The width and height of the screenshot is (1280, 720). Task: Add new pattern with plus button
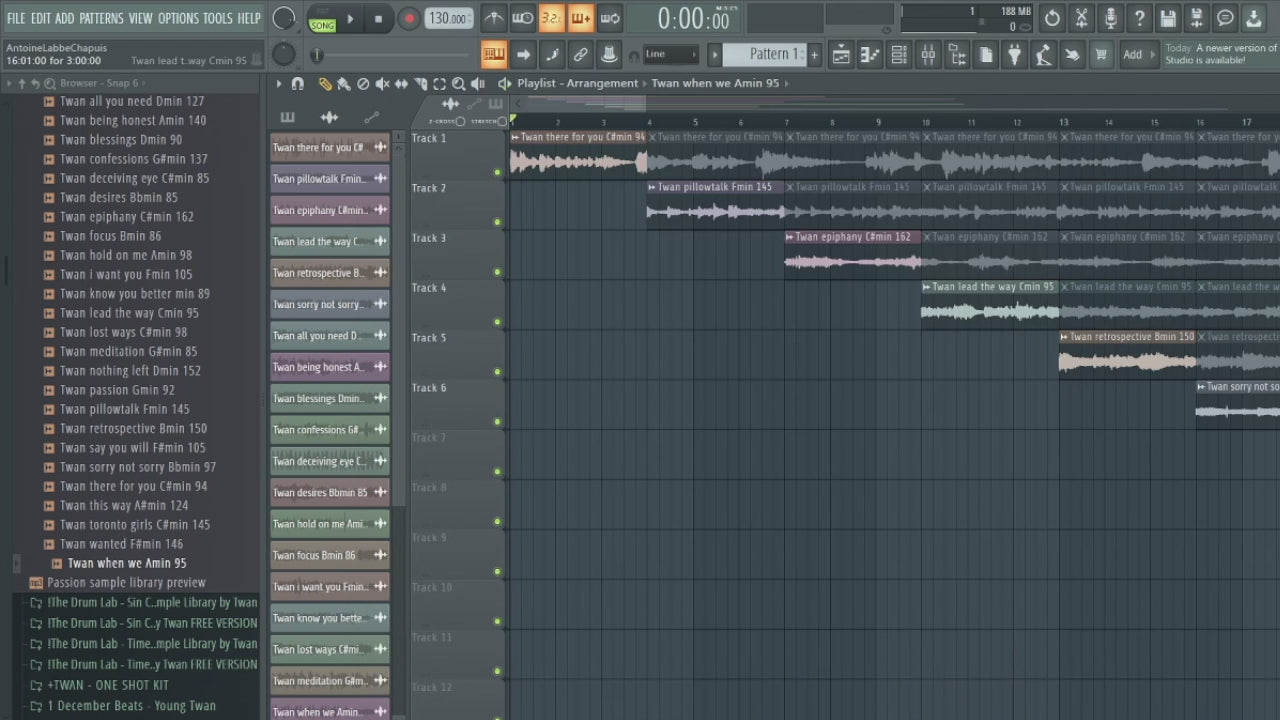coord(814,55)
